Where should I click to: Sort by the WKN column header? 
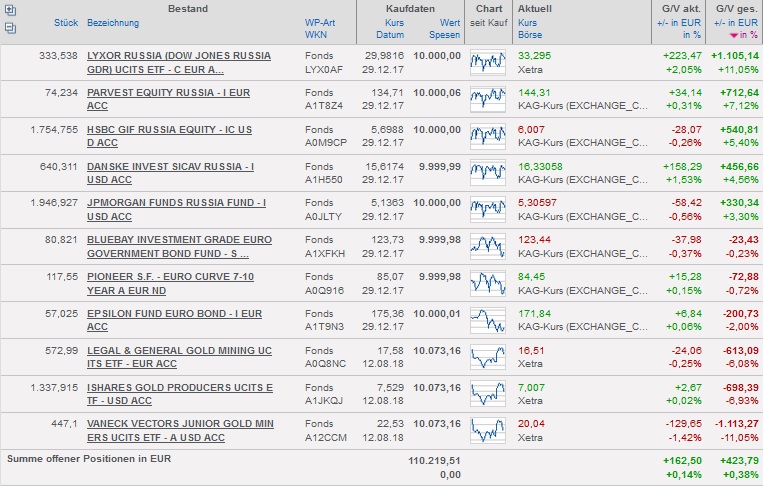[316, 35]
